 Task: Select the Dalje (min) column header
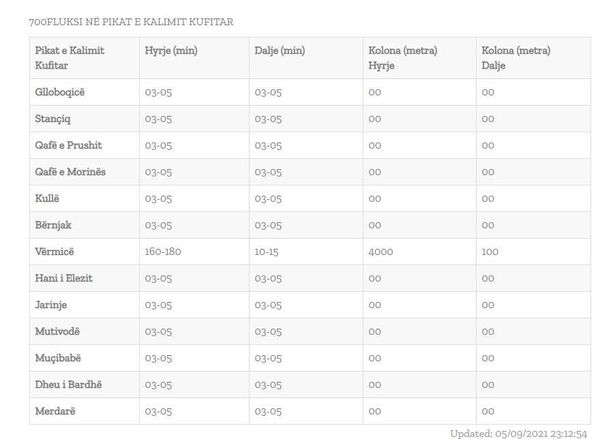click(x=280, y=51)
